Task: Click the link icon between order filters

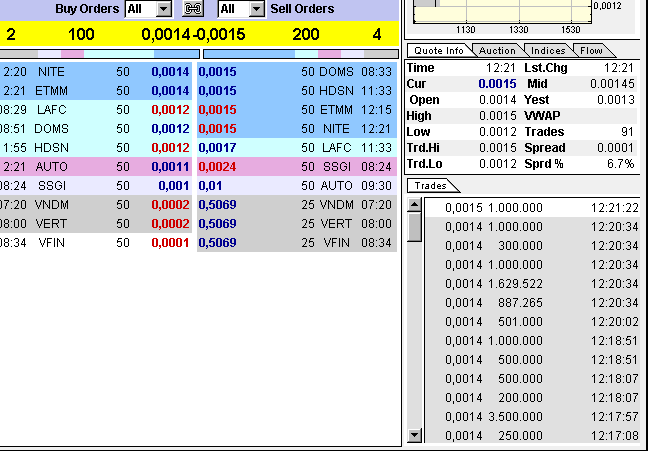Action: point(193,9)
